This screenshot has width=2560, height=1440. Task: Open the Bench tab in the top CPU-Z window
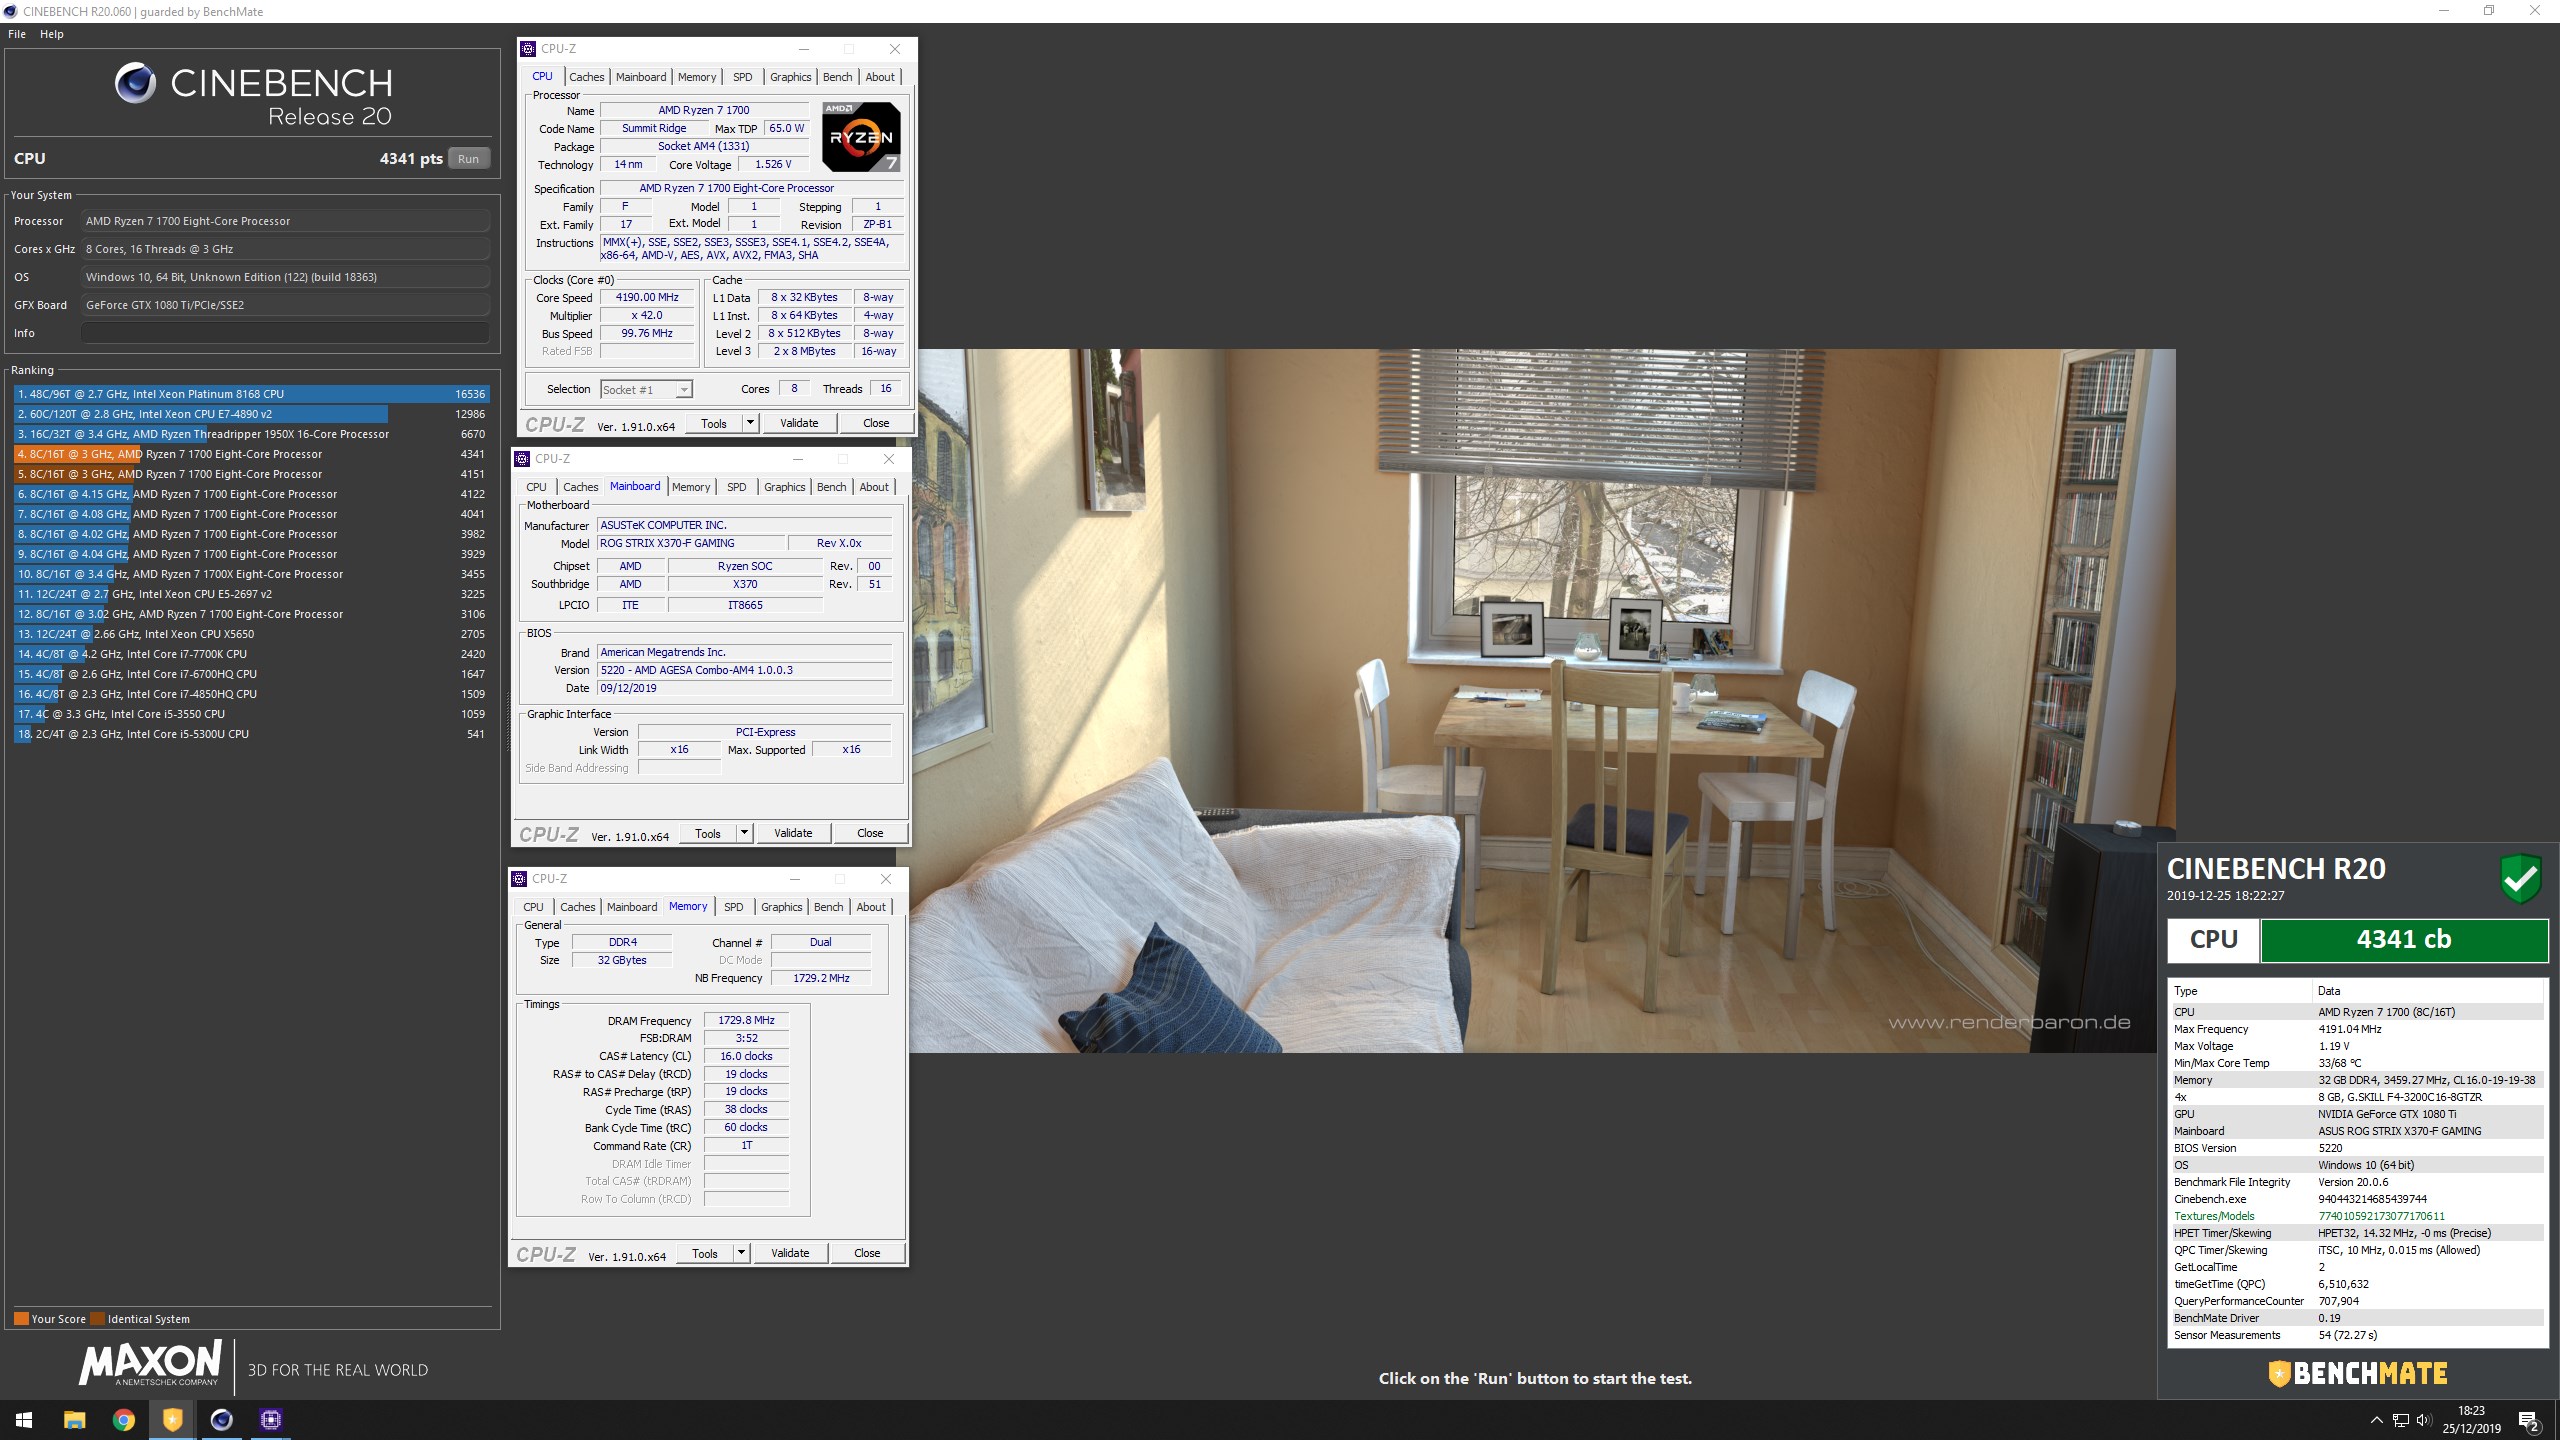pyautogui.click(x=837, y=77)
